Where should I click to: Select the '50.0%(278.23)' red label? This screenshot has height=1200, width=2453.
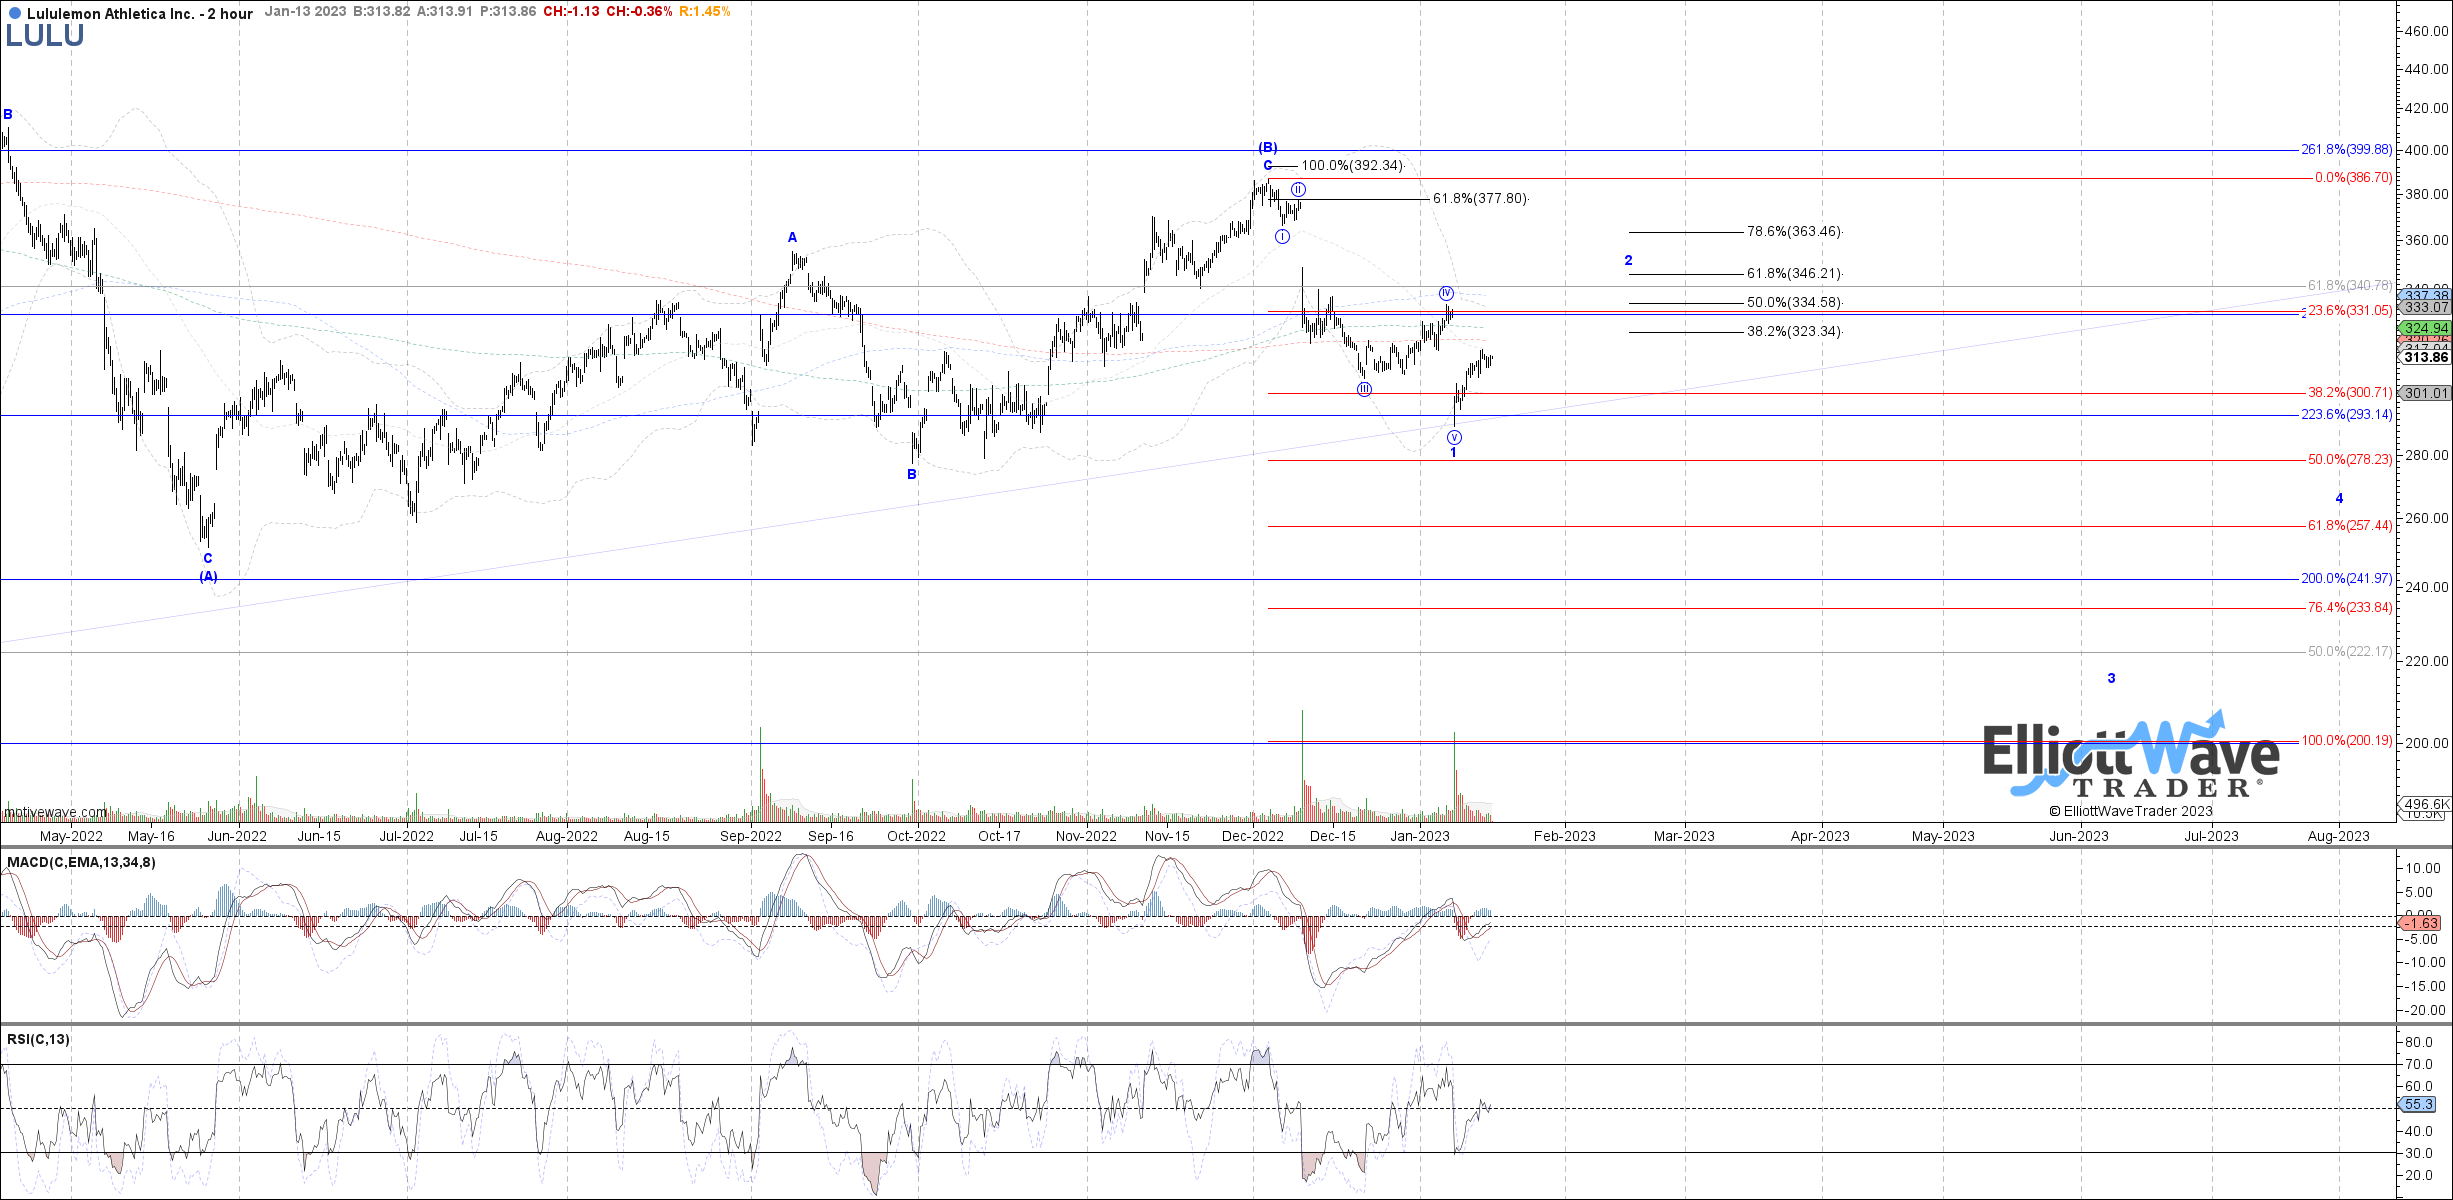point(2350,460)
